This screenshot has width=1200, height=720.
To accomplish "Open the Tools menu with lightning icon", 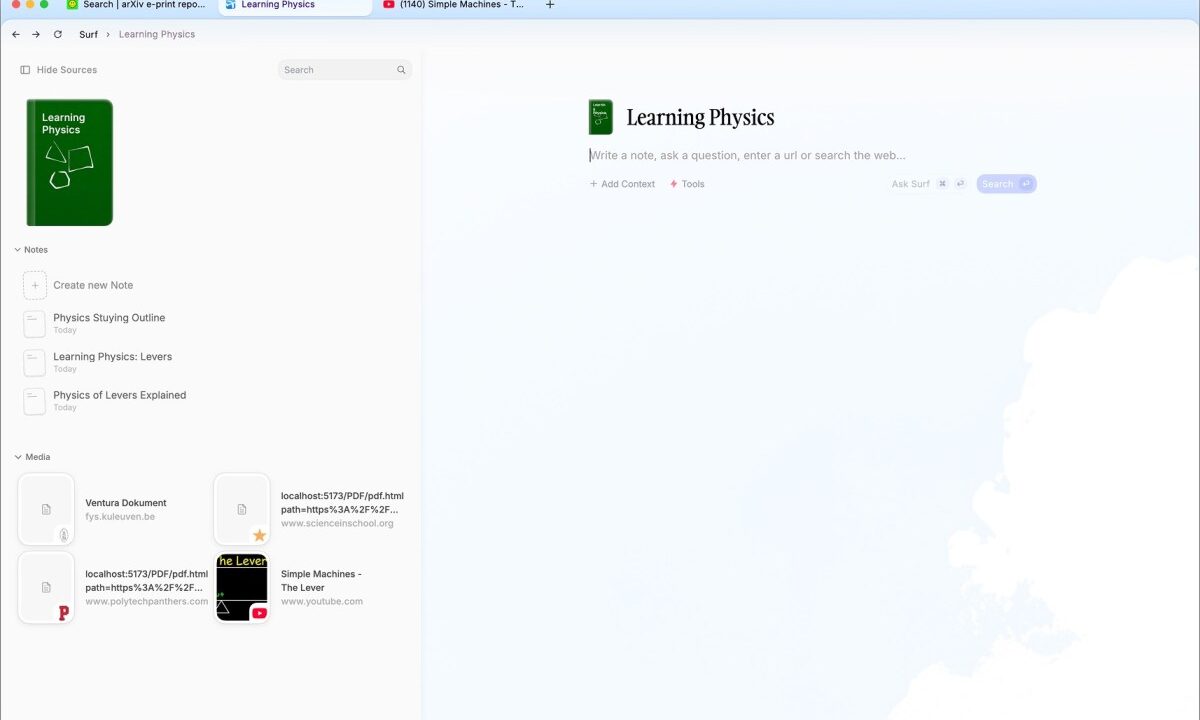I will 687,184.
